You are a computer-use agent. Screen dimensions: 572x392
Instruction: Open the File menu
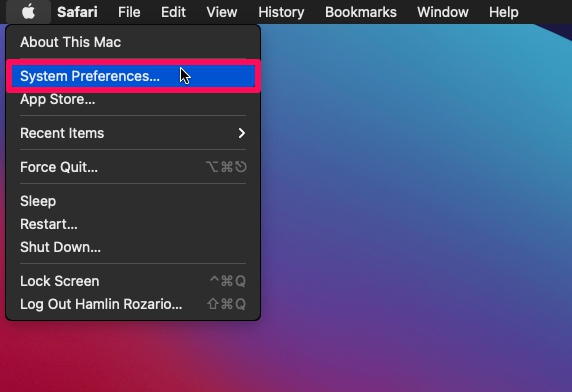(x=129, y=12)
